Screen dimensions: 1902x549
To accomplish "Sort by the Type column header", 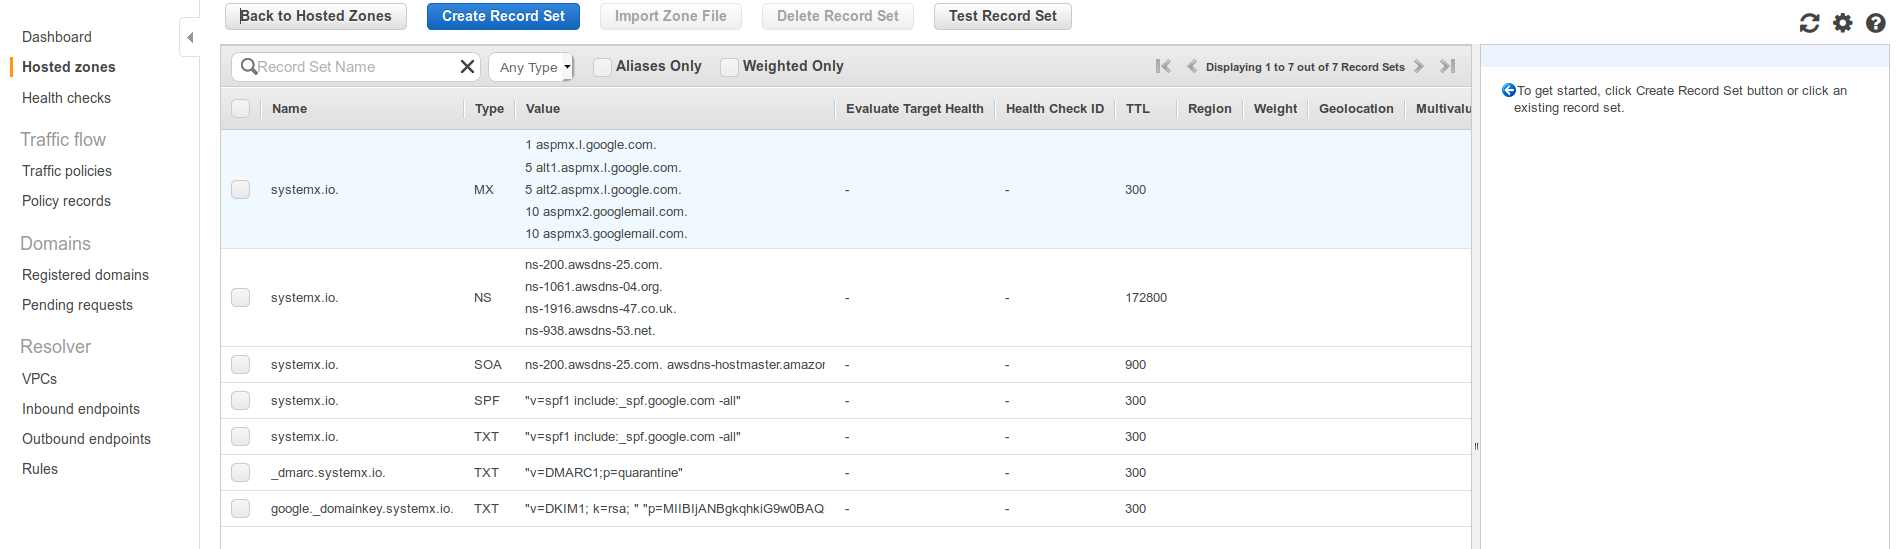I will point(489,109).
